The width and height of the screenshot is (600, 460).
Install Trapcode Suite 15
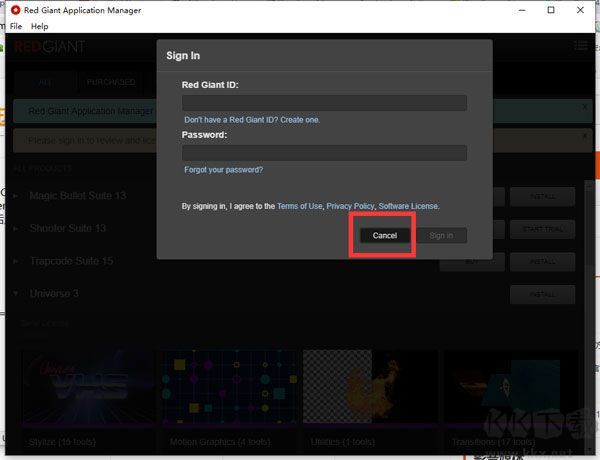(542, 262)
